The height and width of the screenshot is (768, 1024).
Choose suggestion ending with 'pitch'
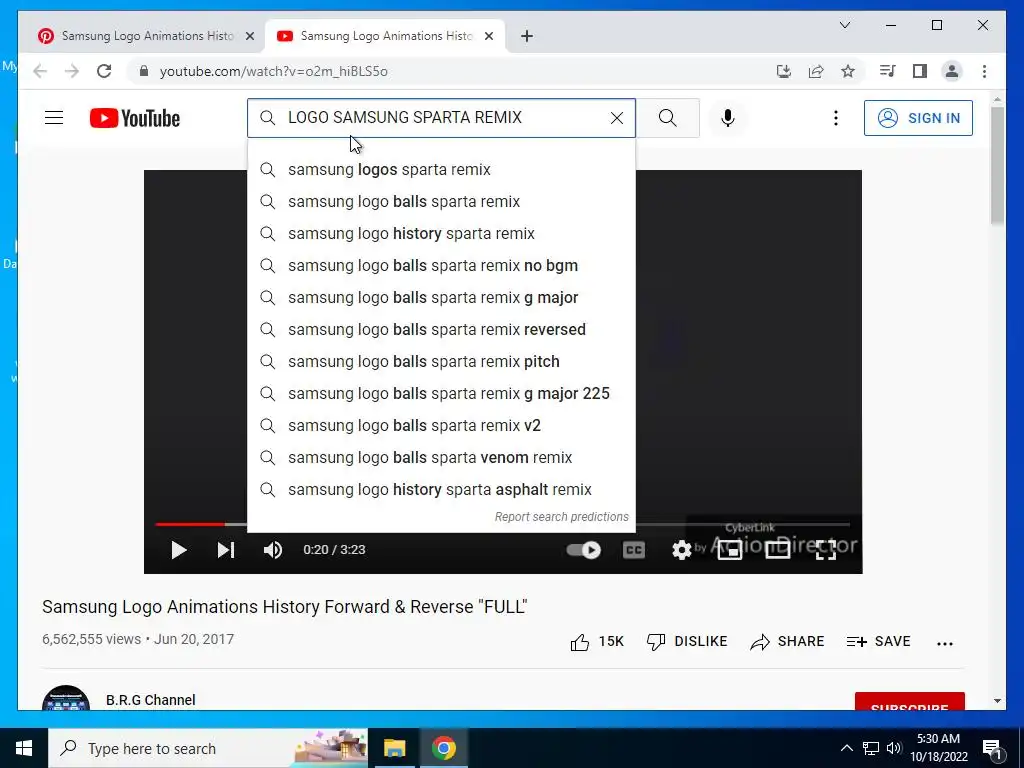tap(441, 362)
